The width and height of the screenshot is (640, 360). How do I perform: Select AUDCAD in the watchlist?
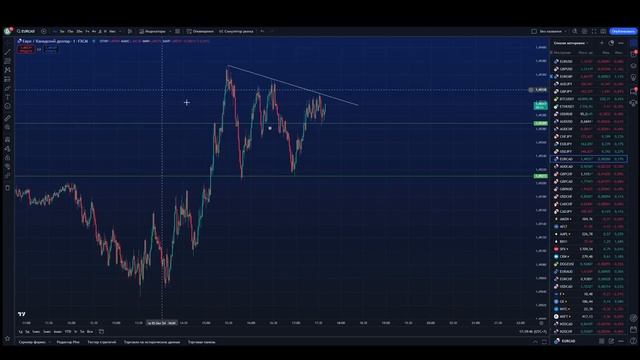[x=589, y=167]
